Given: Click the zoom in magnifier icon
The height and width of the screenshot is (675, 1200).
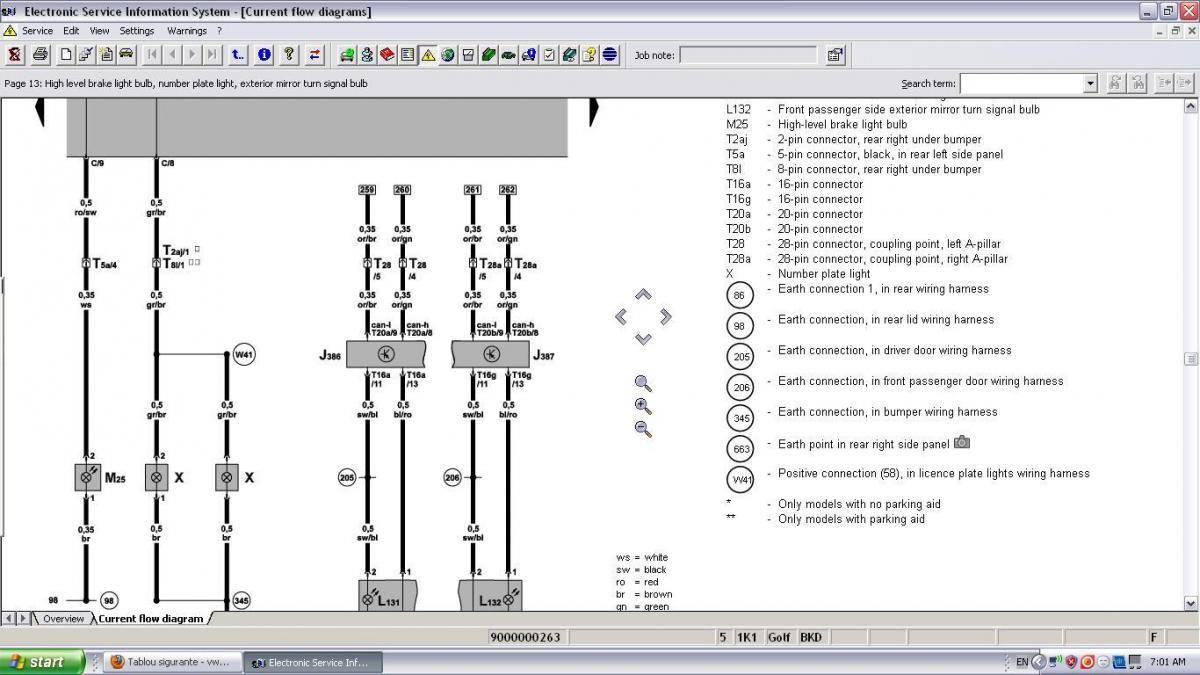Looking at the screenshot, I should 643,406.
